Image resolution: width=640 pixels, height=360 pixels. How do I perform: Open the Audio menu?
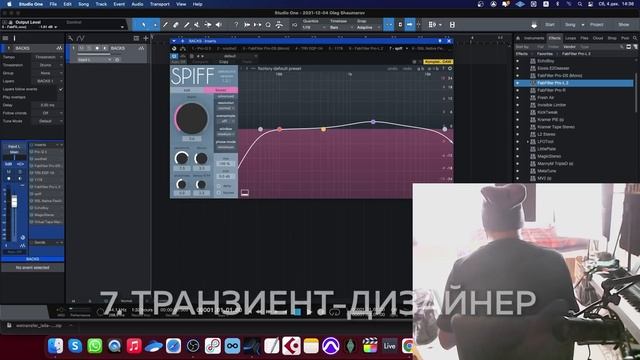(137, 4)
